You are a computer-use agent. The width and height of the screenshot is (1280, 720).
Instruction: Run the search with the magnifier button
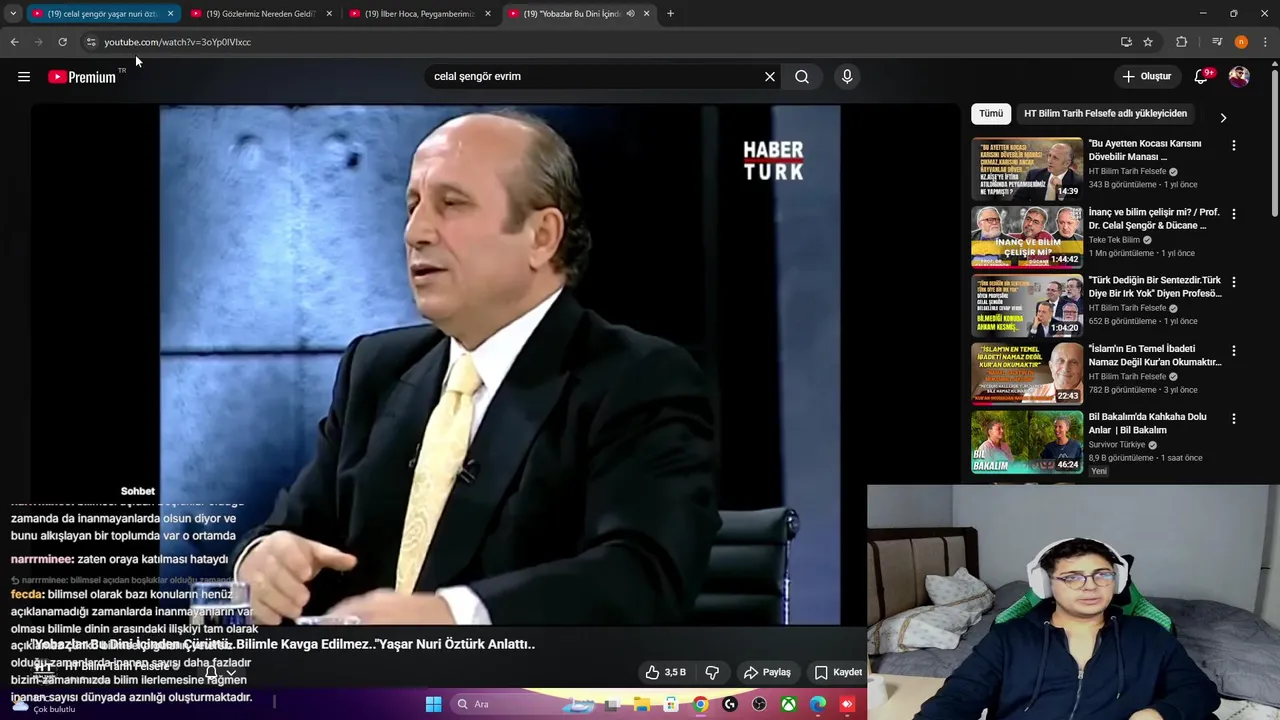pyautogui.click(x=802, y=76)
